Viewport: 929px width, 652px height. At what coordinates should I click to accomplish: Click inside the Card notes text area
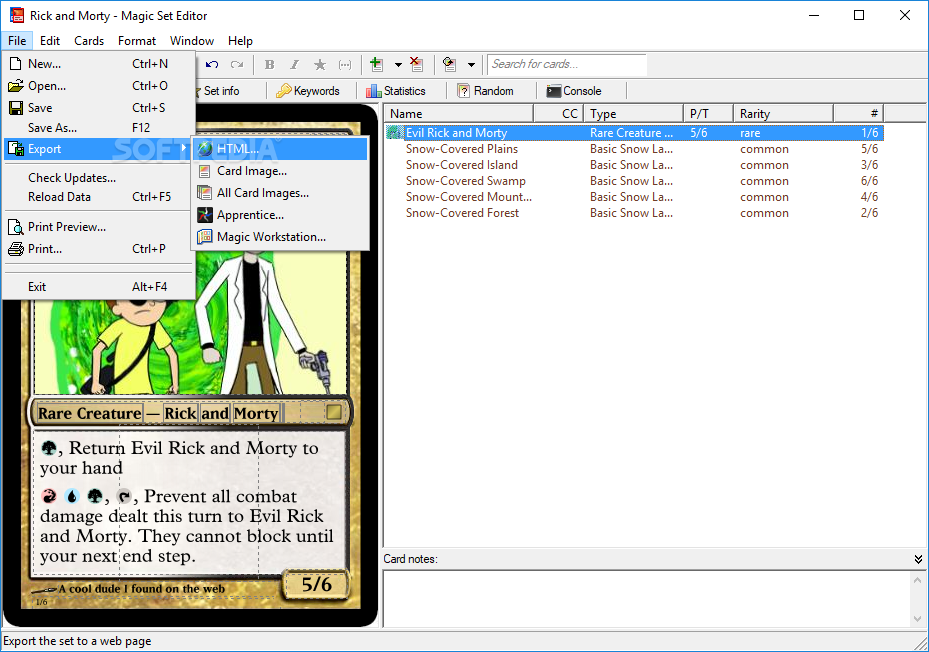647,599
